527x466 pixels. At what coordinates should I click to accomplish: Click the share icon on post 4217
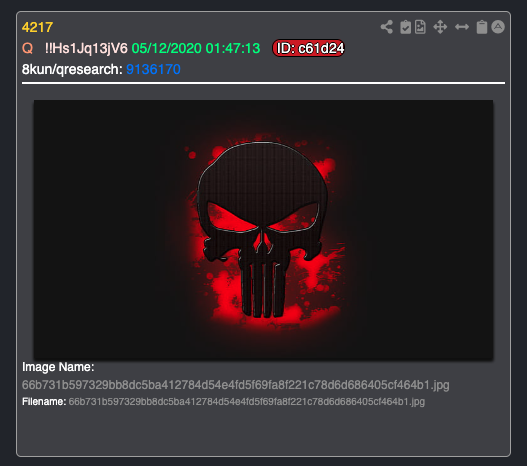[x=387, y=27]
